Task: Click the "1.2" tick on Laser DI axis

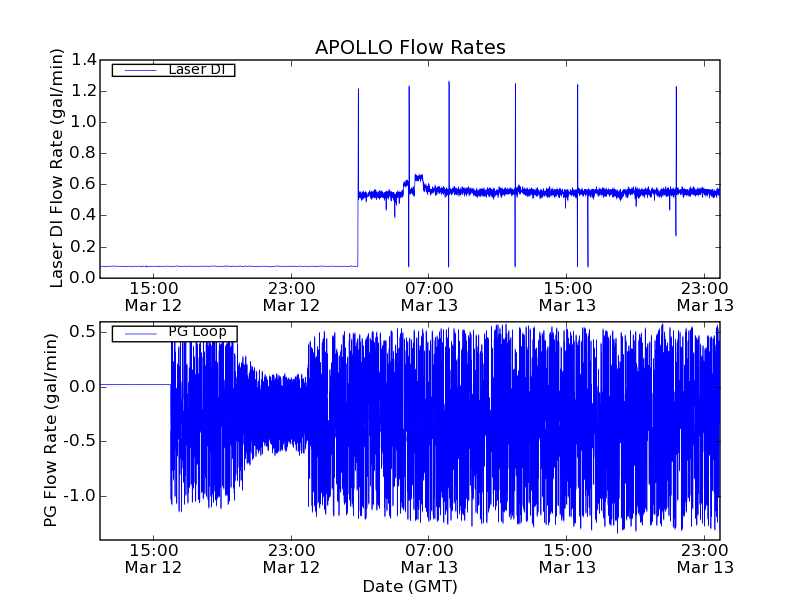Action: coord(82,91)
